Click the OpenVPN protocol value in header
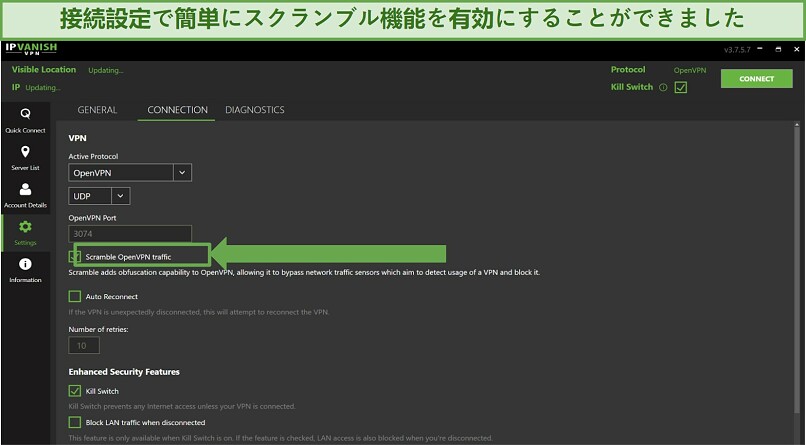 (690, 70)
